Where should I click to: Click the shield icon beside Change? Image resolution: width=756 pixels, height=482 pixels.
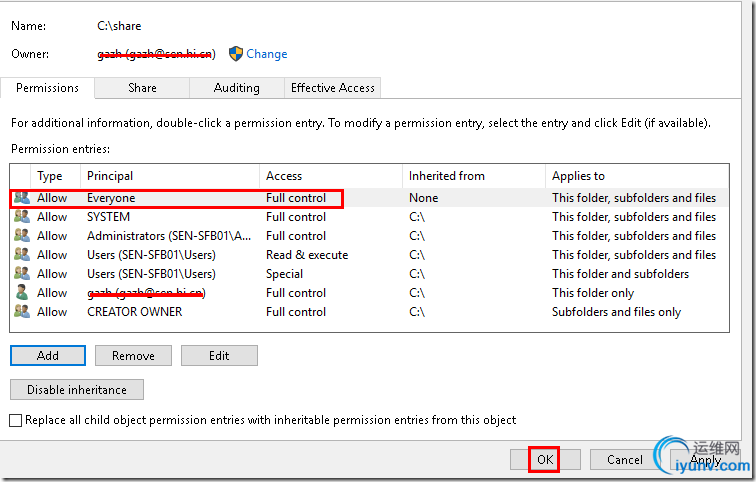(x=236, y=54)
